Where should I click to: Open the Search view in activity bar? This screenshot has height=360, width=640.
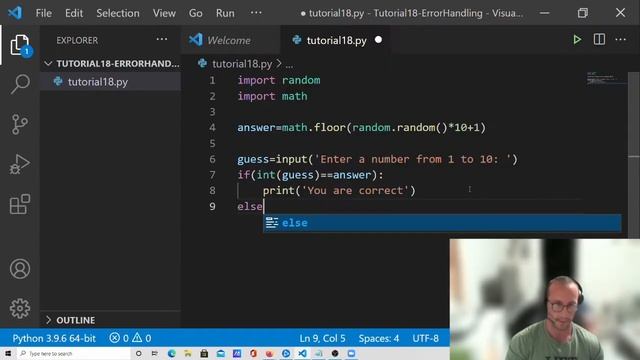pos(20,84)
